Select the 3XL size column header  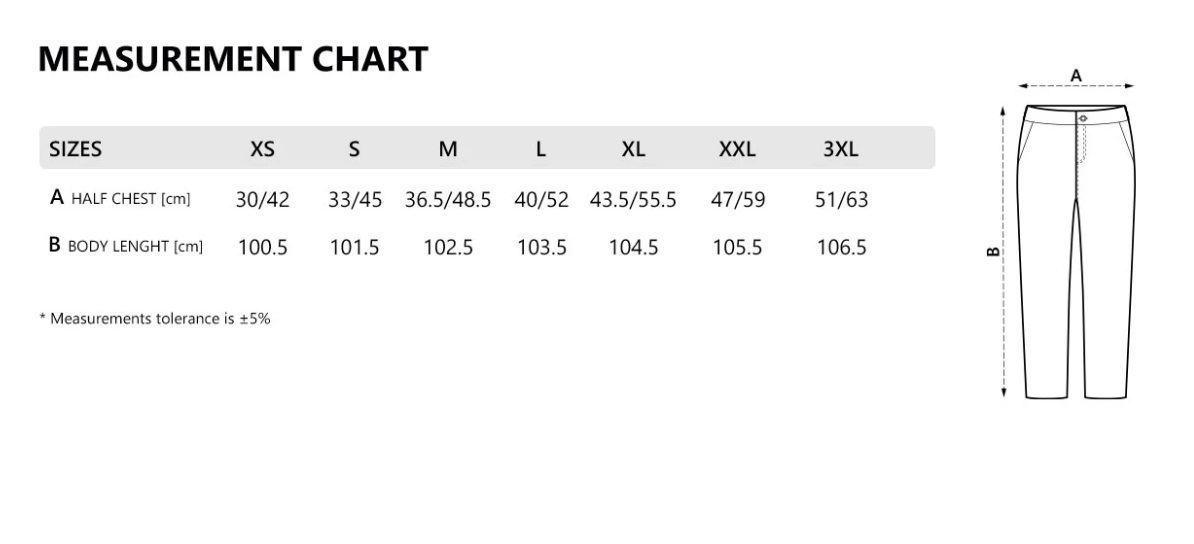point(841,149)
